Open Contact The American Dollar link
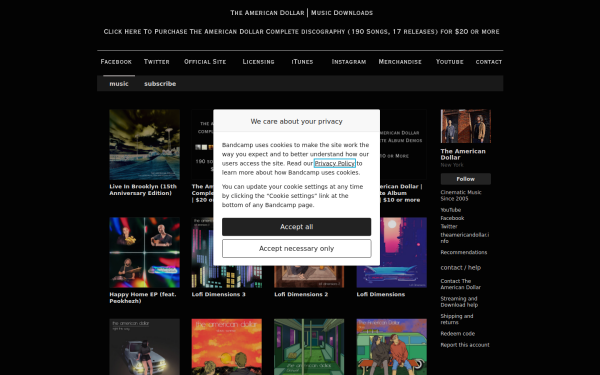Viewport: 600px width, 375px height. 460,284
